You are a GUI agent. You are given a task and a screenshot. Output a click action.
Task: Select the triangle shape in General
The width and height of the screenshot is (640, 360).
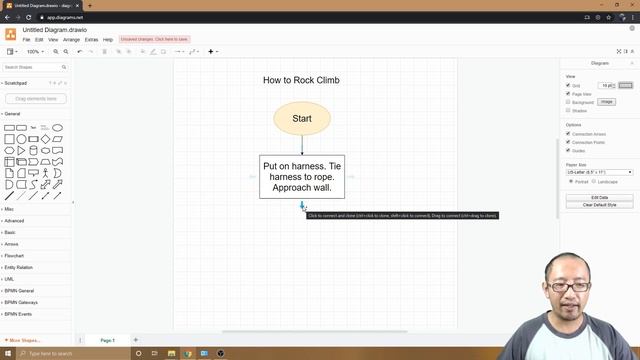21,151
